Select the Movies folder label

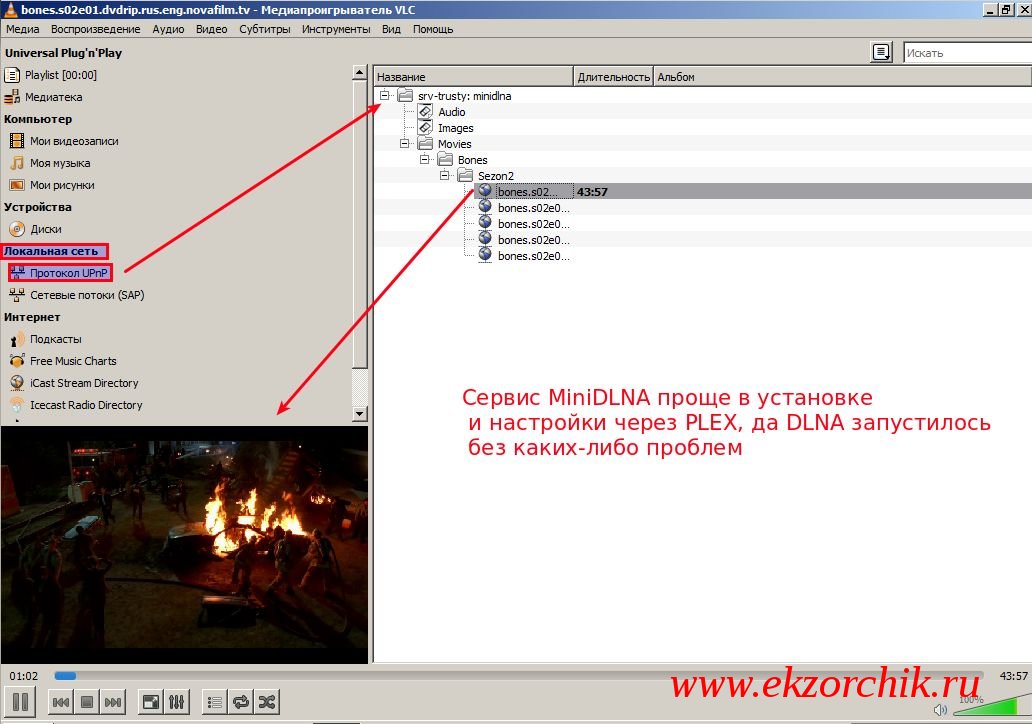click(455, 144)
